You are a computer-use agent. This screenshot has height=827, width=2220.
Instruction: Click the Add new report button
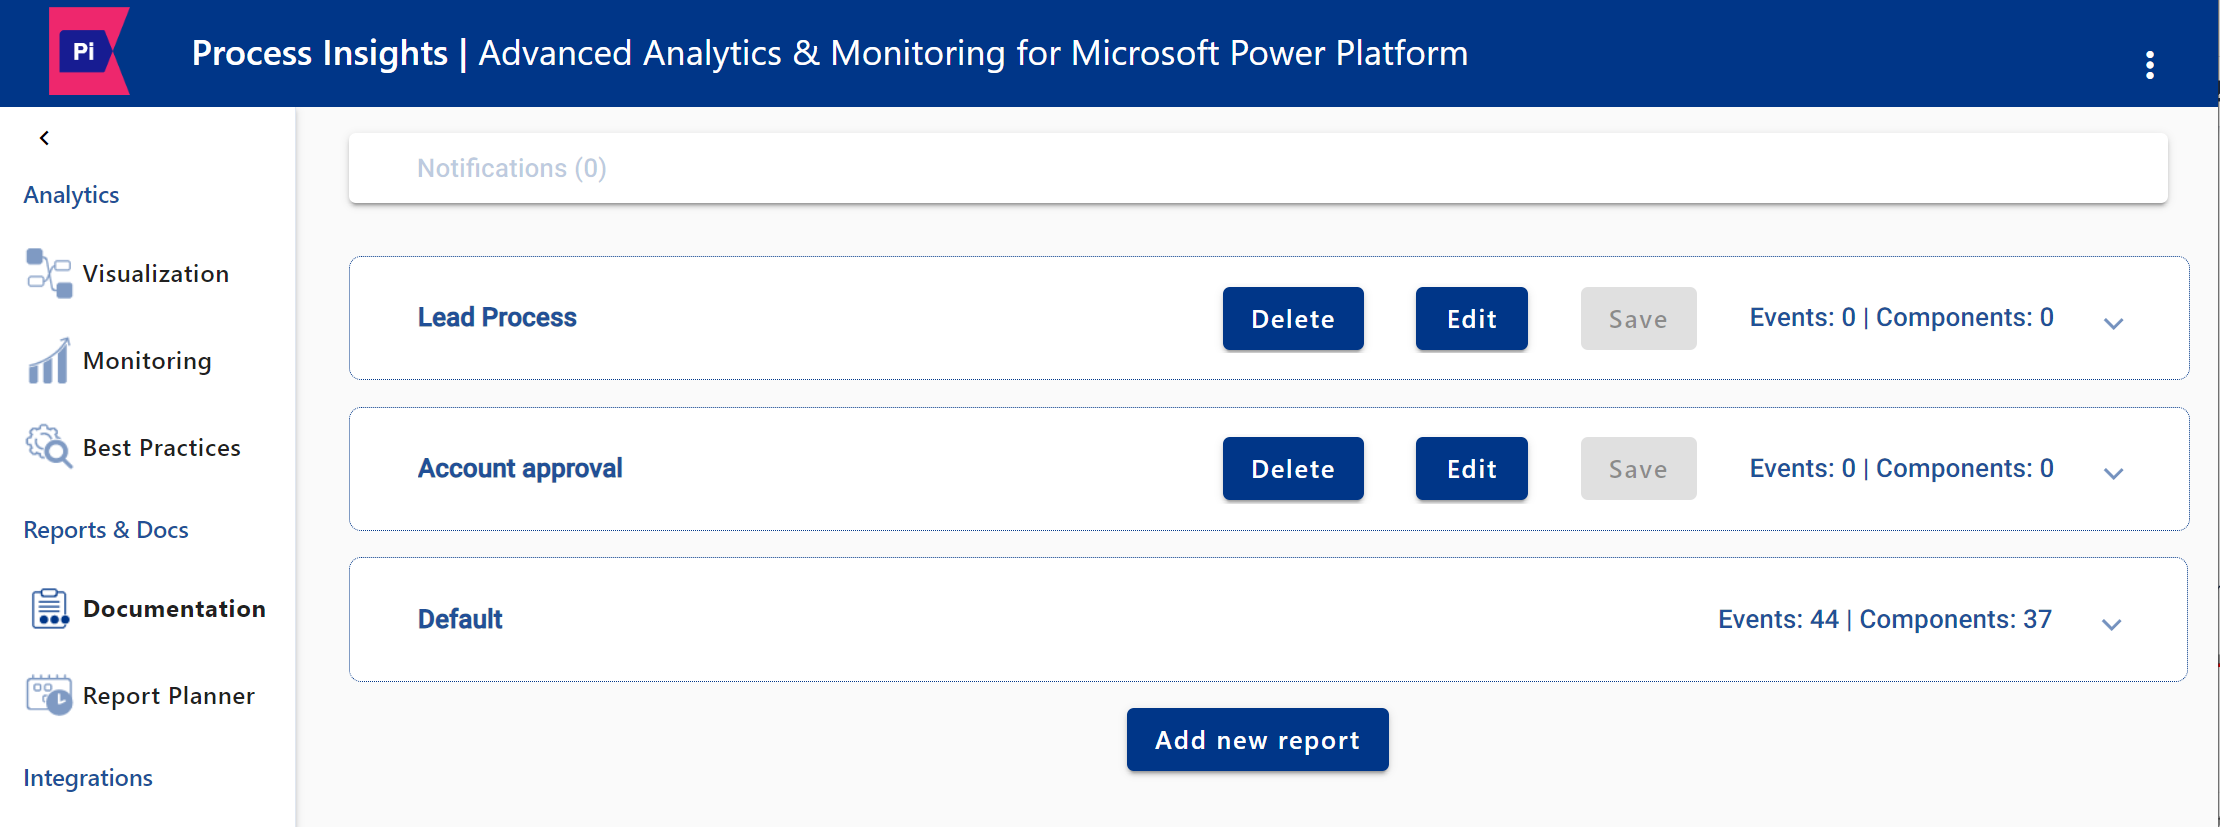click(x=1257, y=739)
